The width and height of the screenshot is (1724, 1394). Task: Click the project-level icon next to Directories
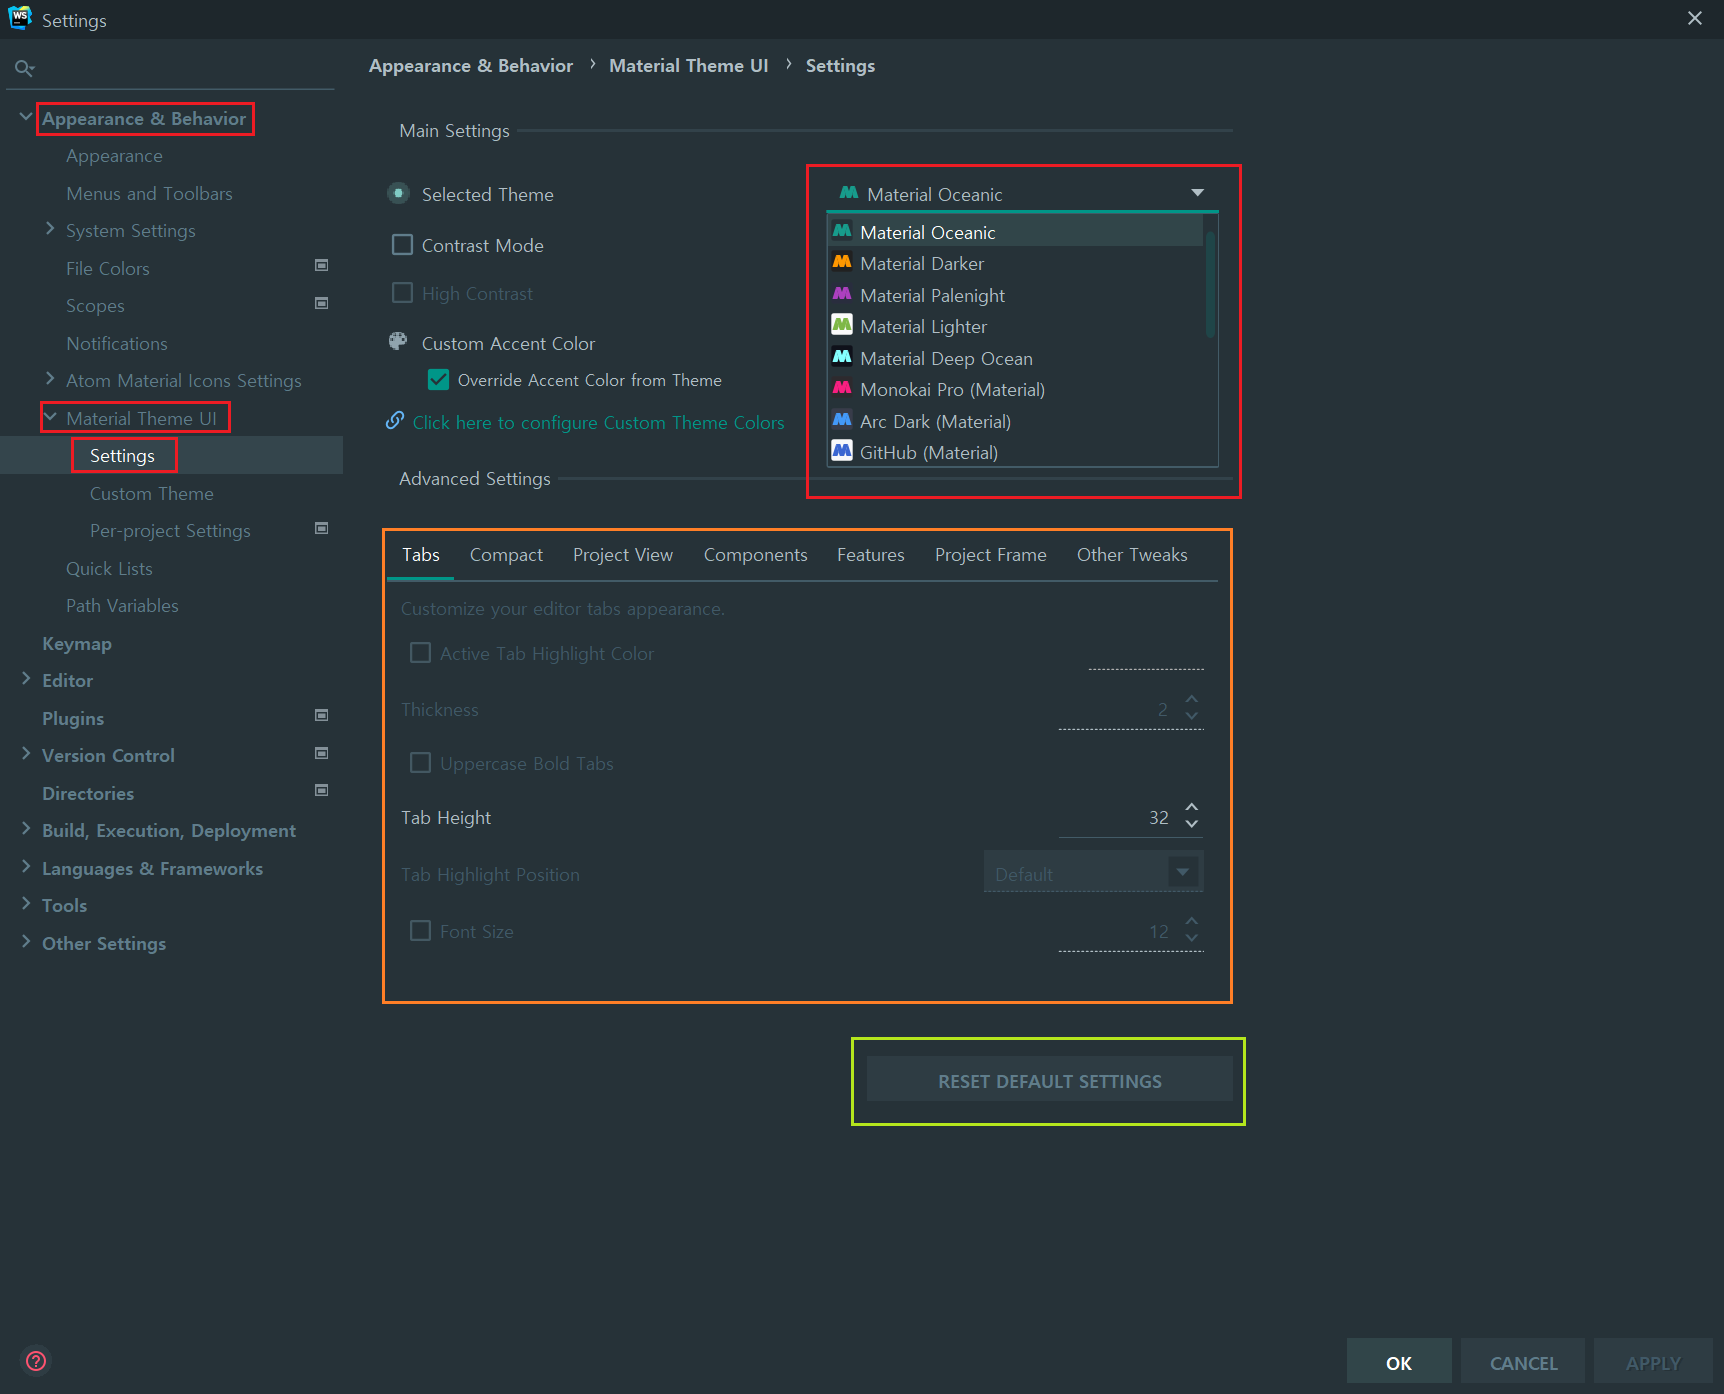tap(322, 791)
